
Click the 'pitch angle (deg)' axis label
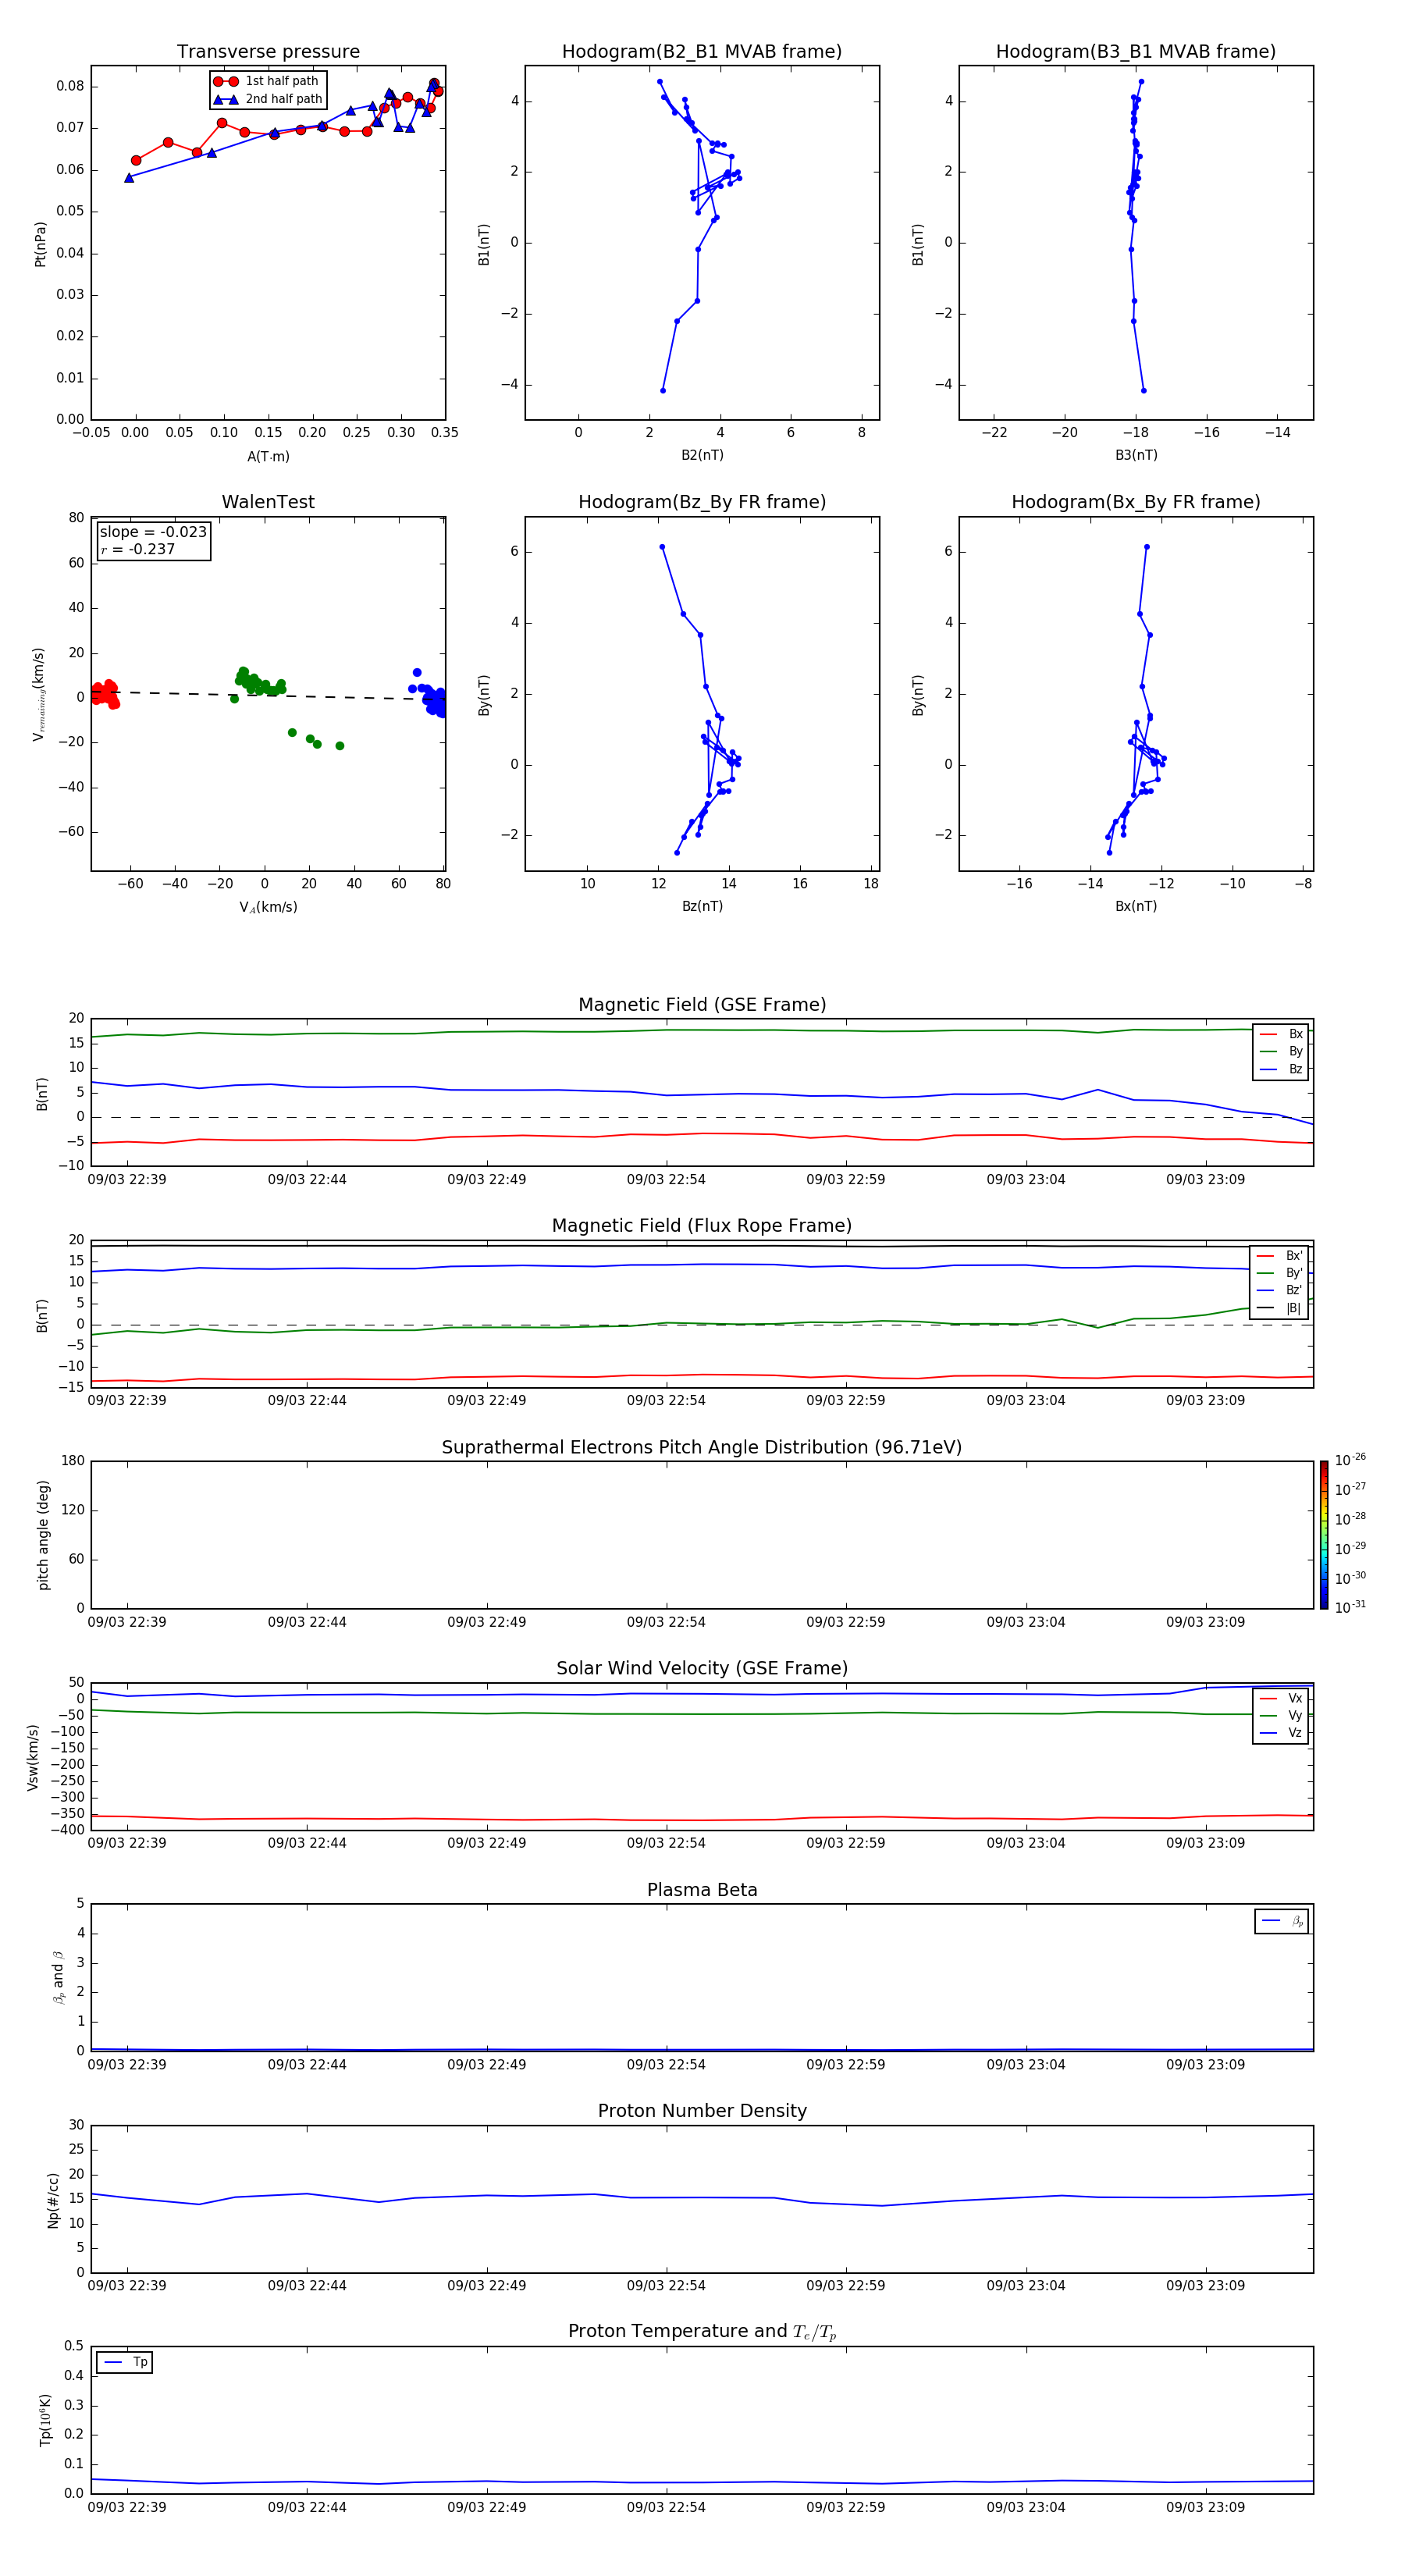43,1535
